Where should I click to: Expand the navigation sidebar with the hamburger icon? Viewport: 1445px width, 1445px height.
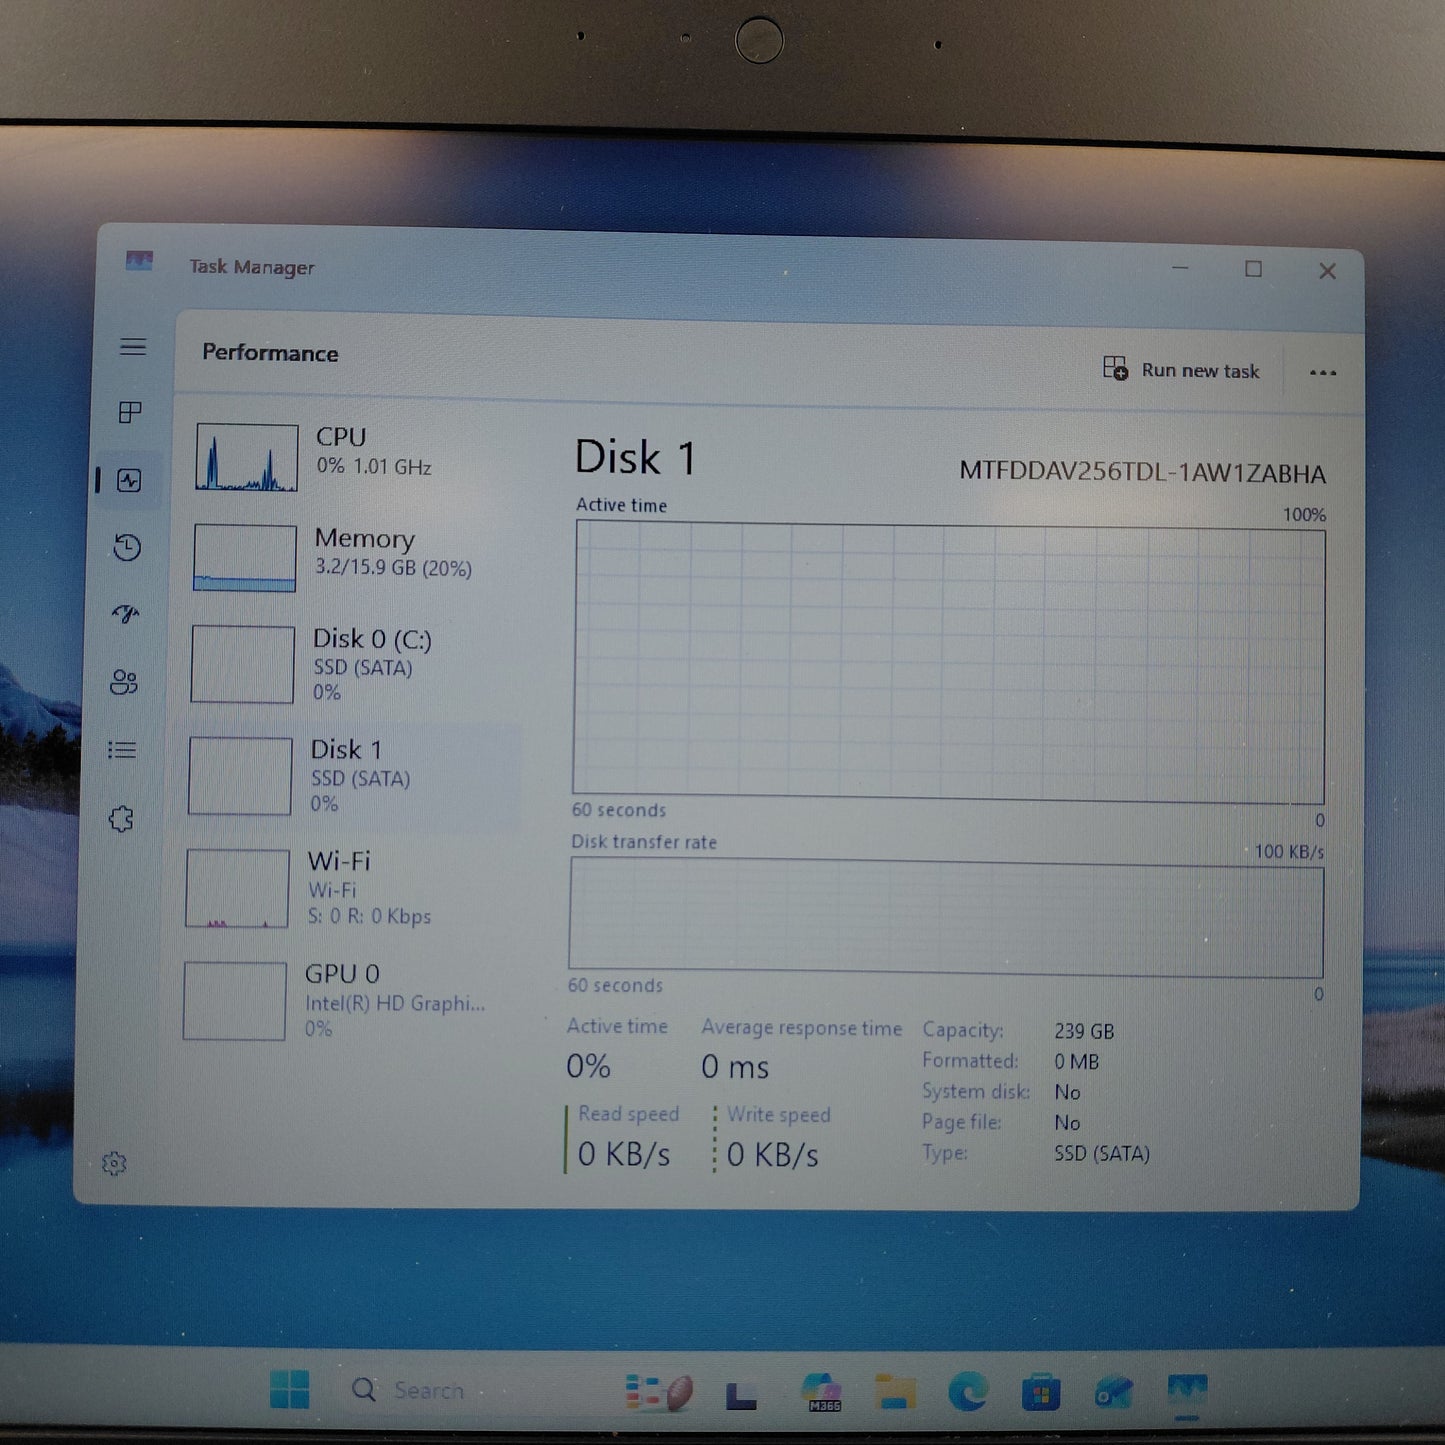[x=133, y=347]
